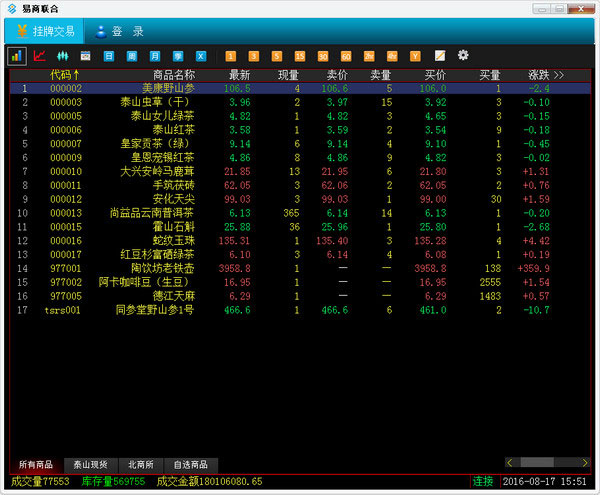Select 15-minute interval icon

[300, 56]
